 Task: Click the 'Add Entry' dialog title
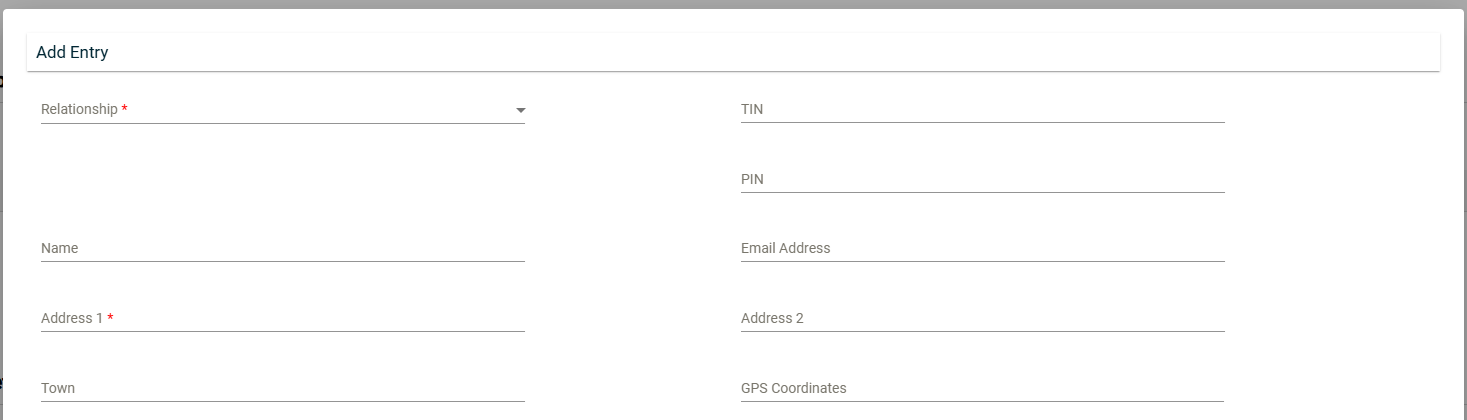coord(72,52)
